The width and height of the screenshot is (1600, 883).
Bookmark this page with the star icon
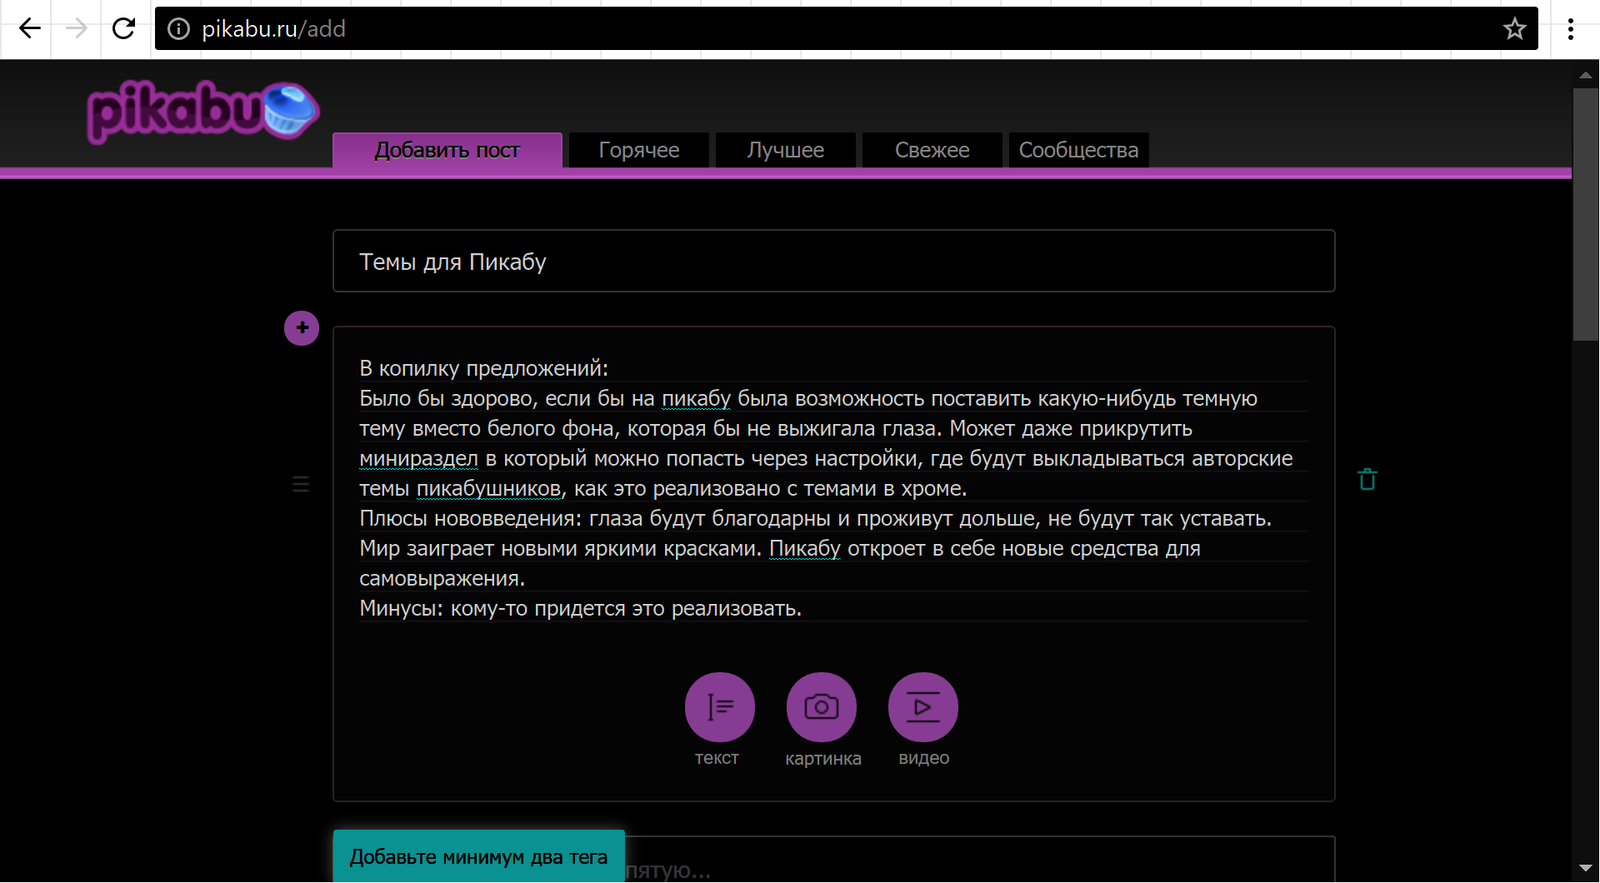tap(1514, 29)
